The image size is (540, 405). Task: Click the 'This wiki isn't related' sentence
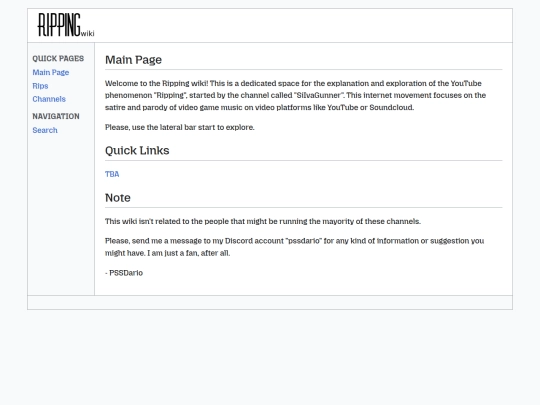pyautogui.click(x=263, y=221)
